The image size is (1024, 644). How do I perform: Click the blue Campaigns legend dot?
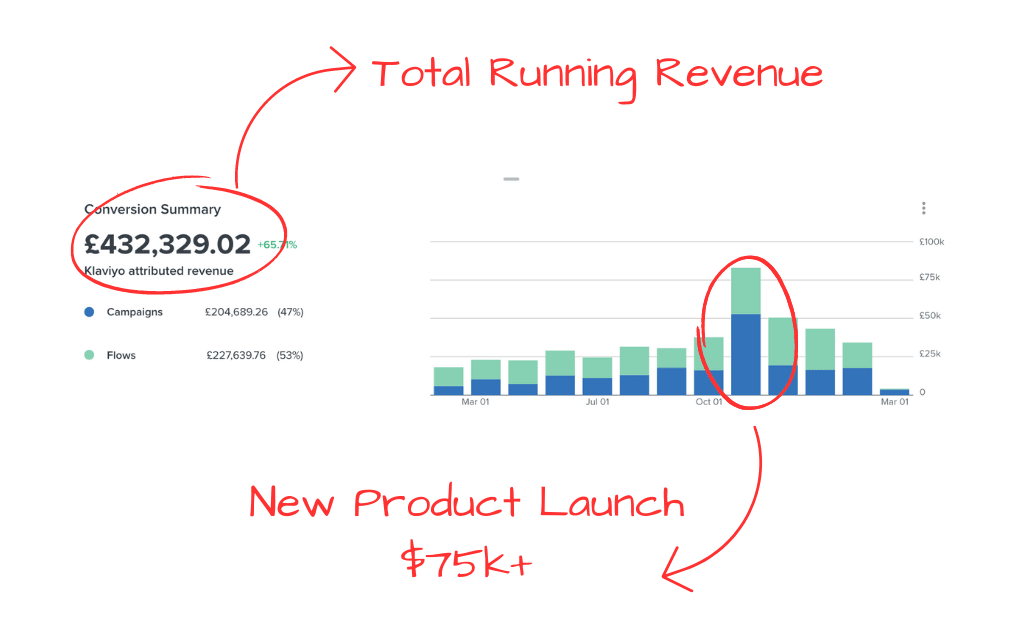[90, 312]
